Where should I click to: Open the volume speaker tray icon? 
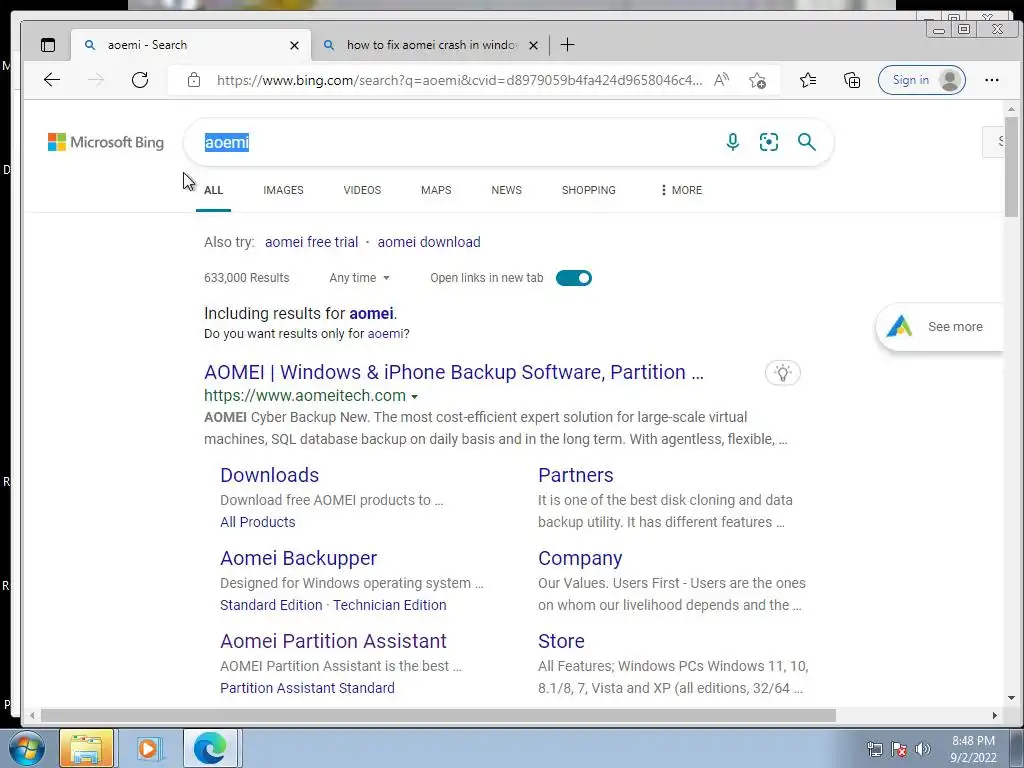click(922, 749)
